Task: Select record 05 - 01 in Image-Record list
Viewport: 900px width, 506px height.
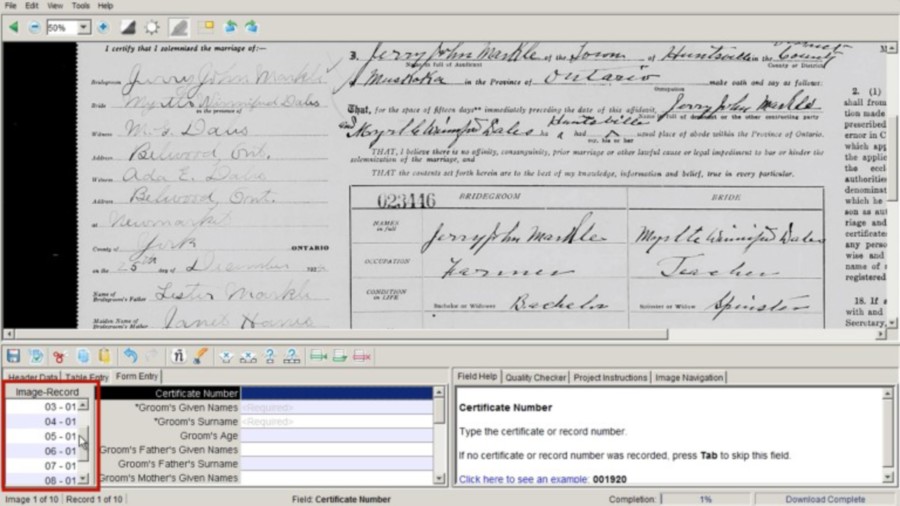Action: click(x=41, y=436)
